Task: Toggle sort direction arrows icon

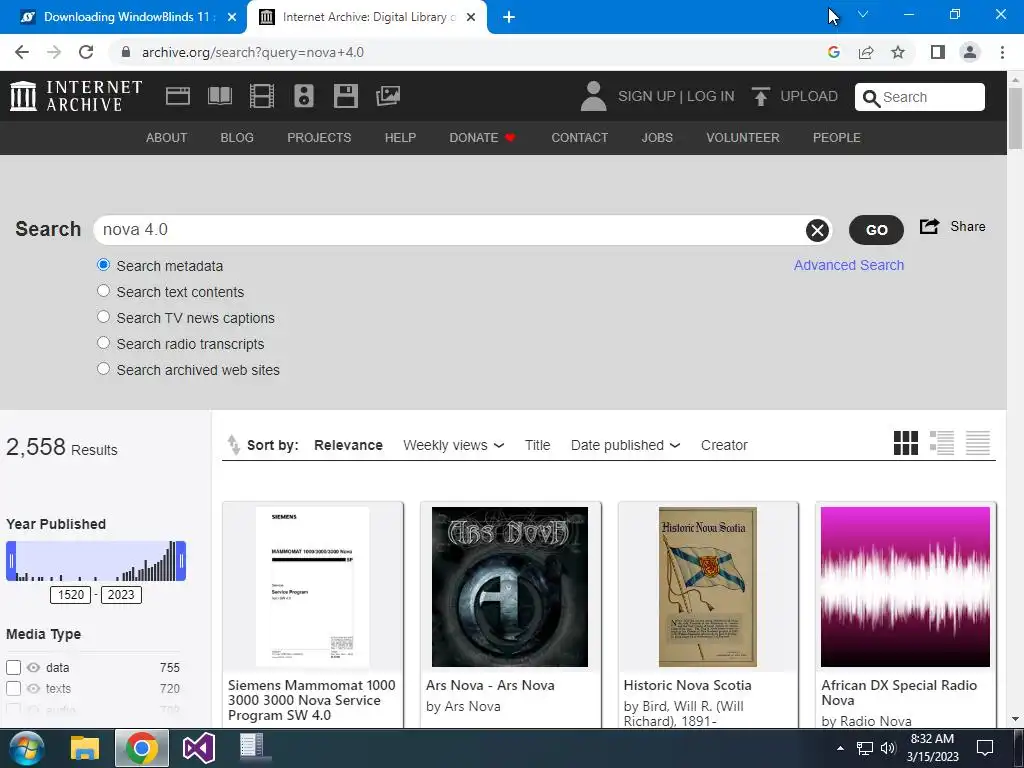Action: (233, 445)
